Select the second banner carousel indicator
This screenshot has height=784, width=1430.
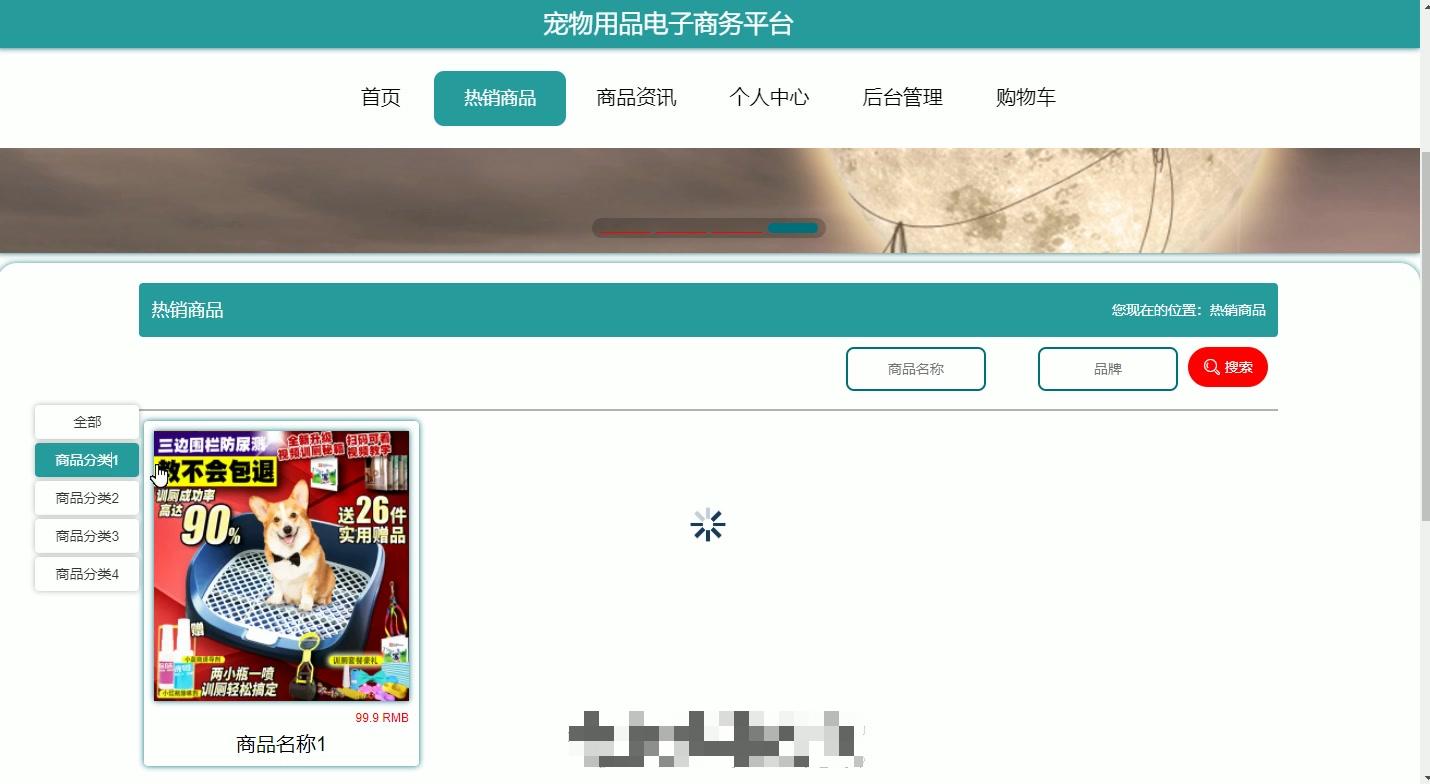[681, 229]
